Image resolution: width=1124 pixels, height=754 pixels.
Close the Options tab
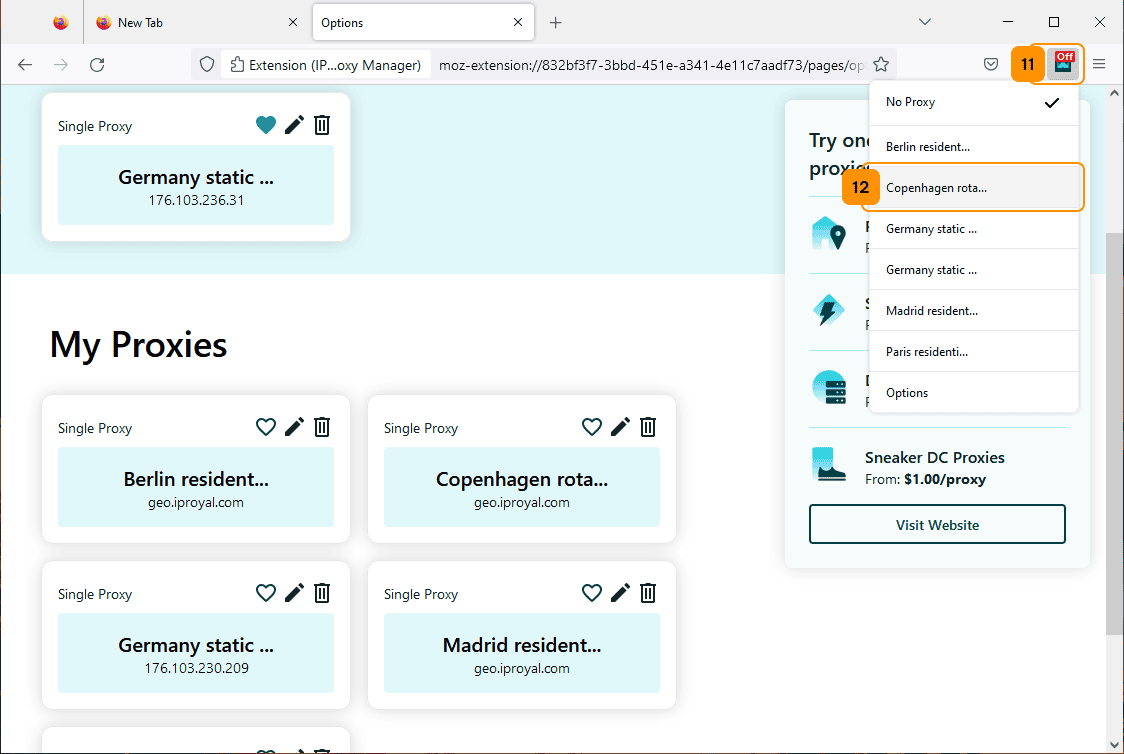(x=518, y=22)
